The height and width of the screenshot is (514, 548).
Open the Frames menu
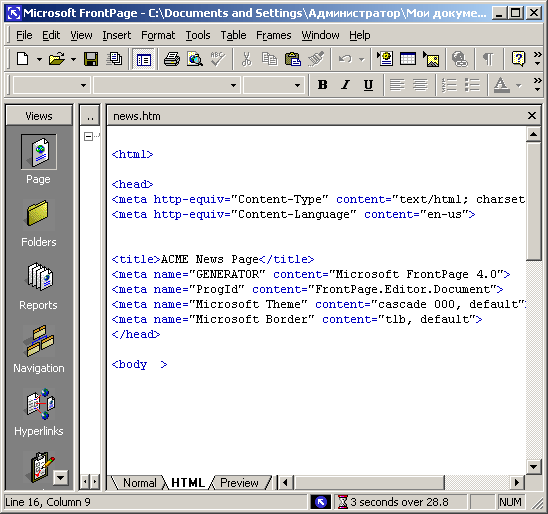point(273,35)
